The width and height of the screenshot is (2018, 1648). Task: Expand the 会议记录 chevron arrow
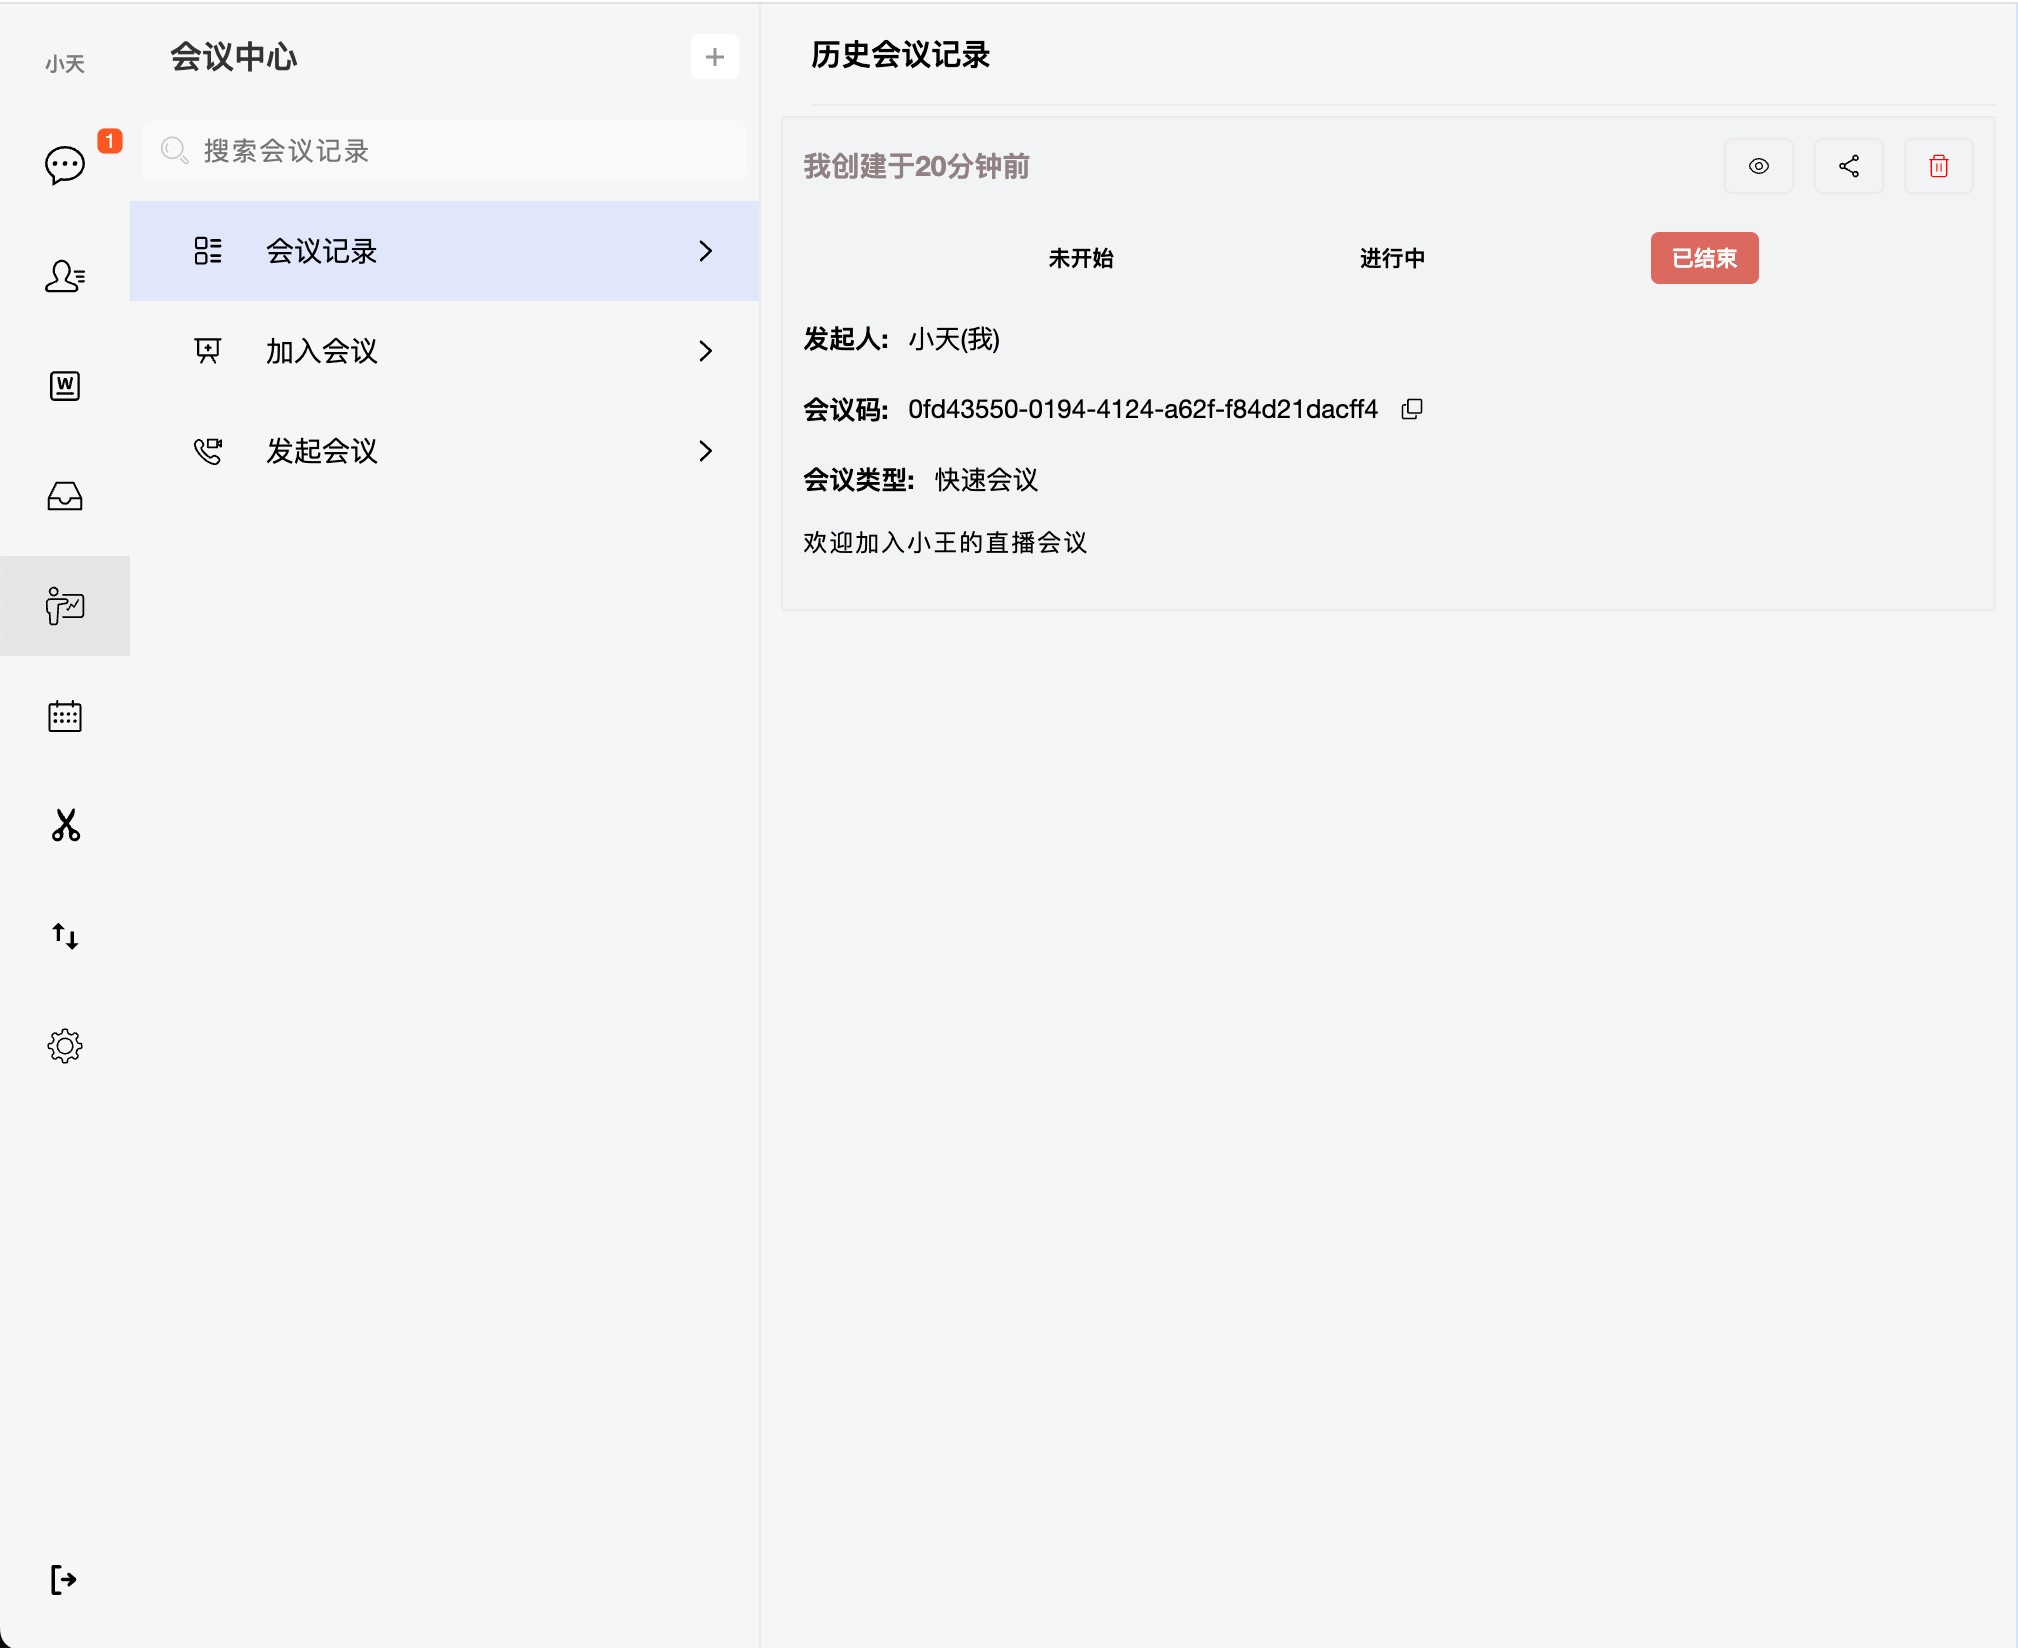[706, 251]
